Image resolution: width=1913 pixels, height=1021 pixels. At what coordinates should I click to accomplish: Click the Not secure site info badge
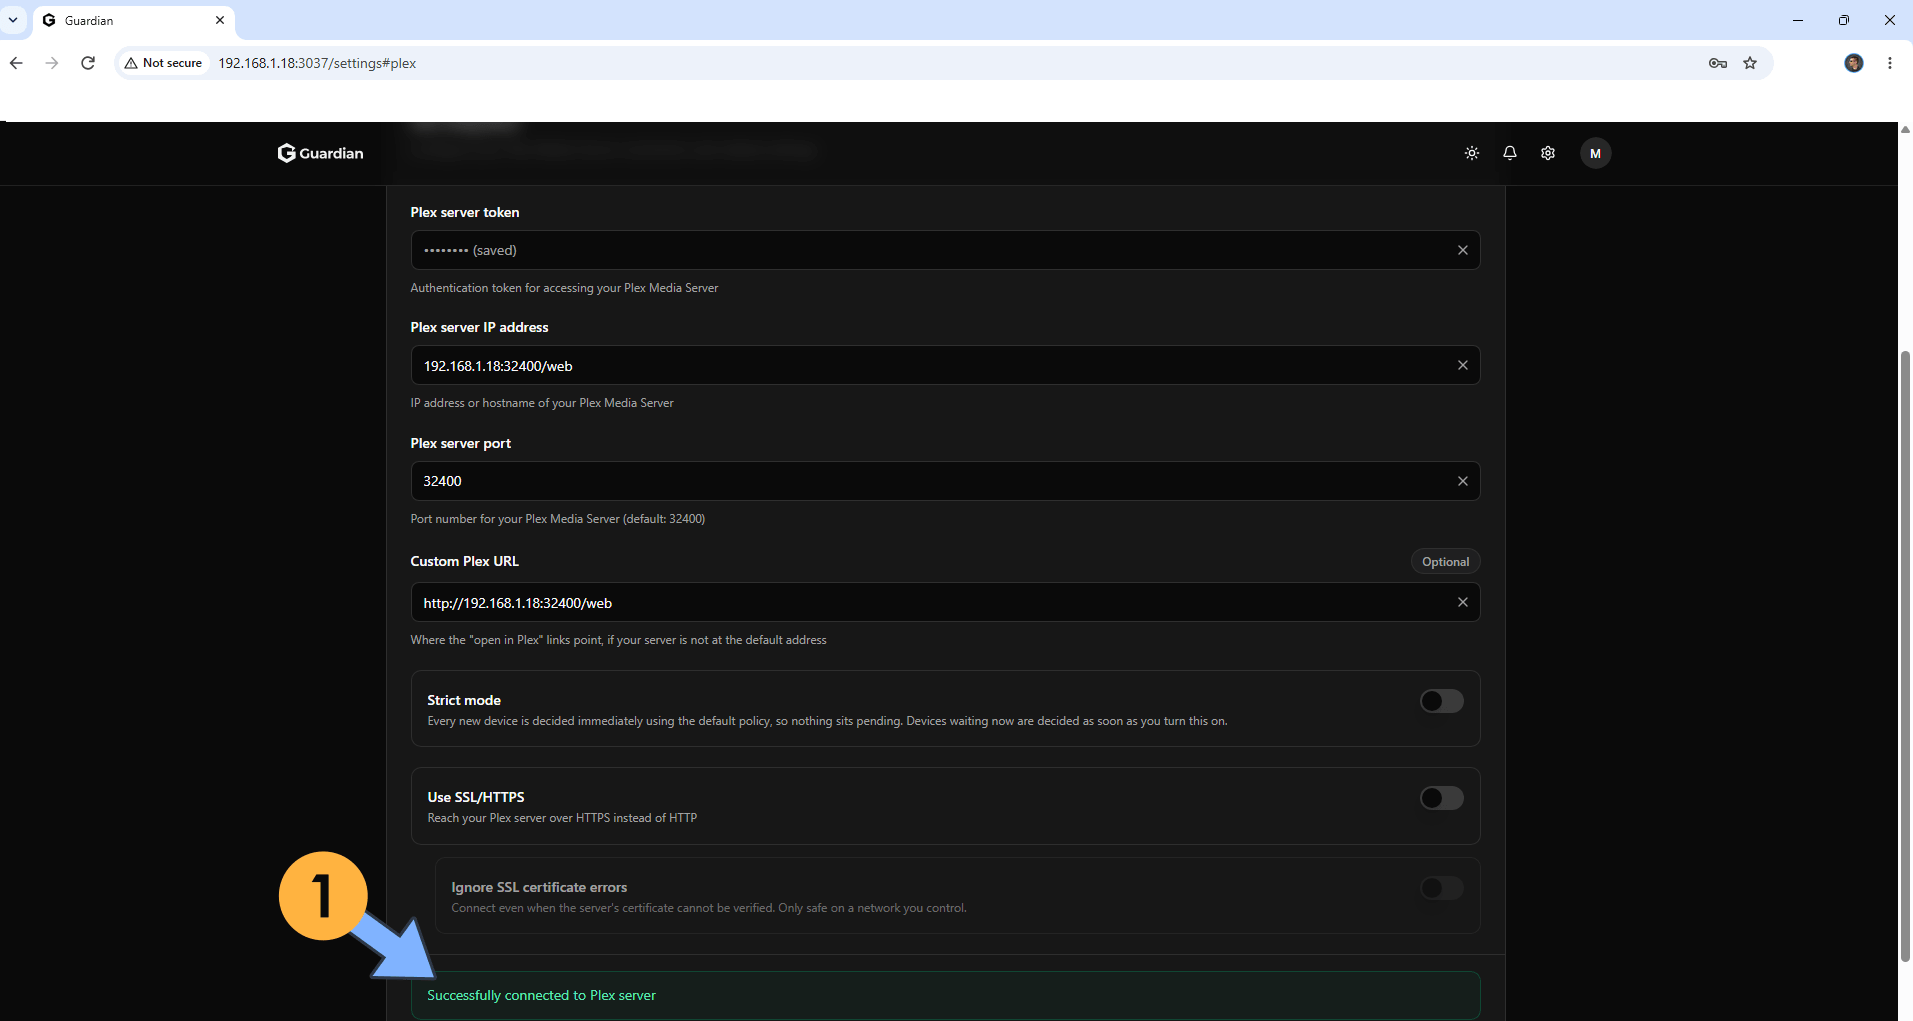163,63
